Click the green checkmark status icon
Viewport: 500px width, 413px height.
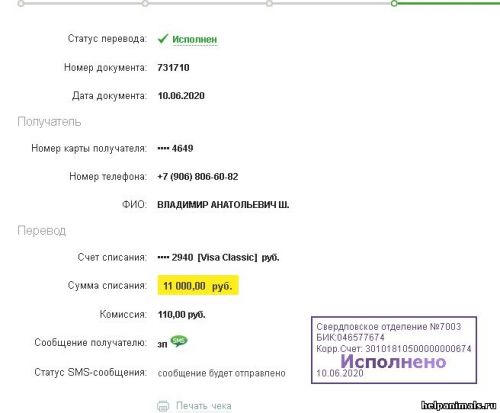[163, 39]
